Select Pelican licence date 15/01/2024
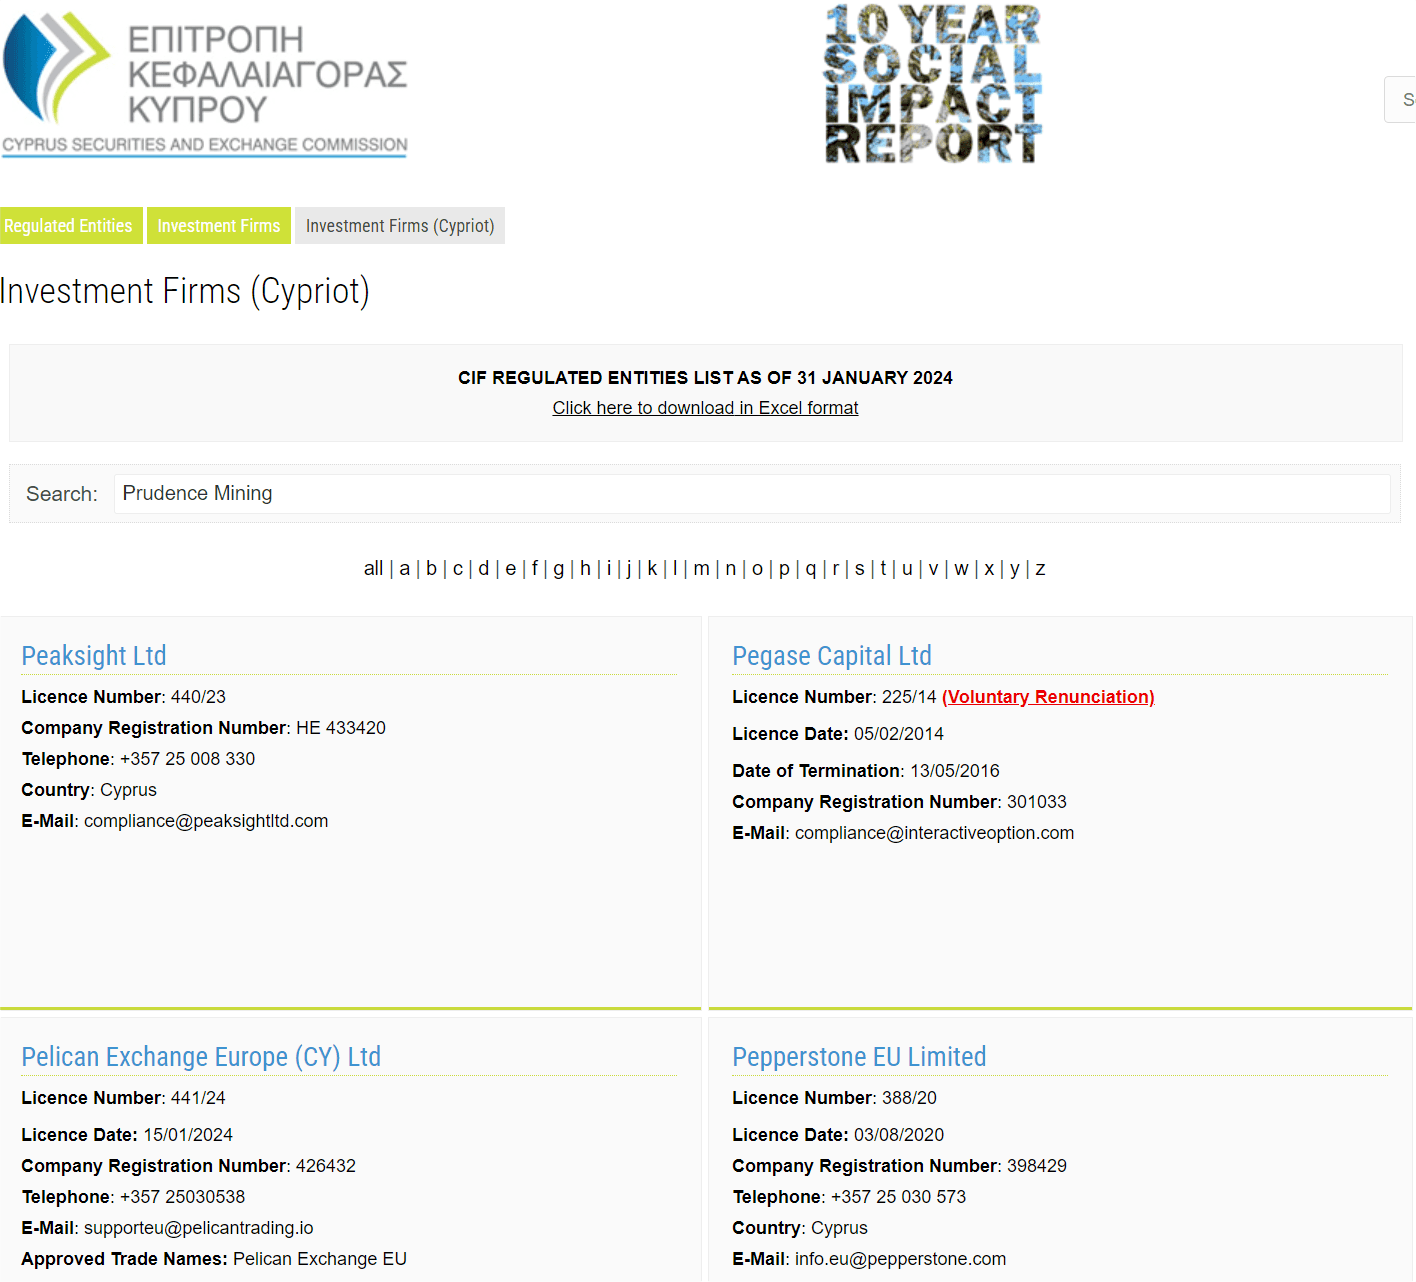This screenshot has width=1416, height=1282. pos(188,1135)
